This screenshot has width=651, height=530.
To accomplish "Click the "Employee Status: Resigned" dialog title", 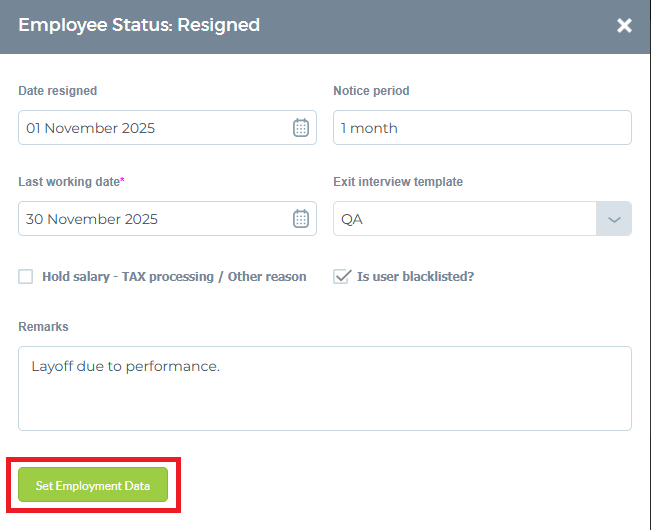I will tap(139, 25).
